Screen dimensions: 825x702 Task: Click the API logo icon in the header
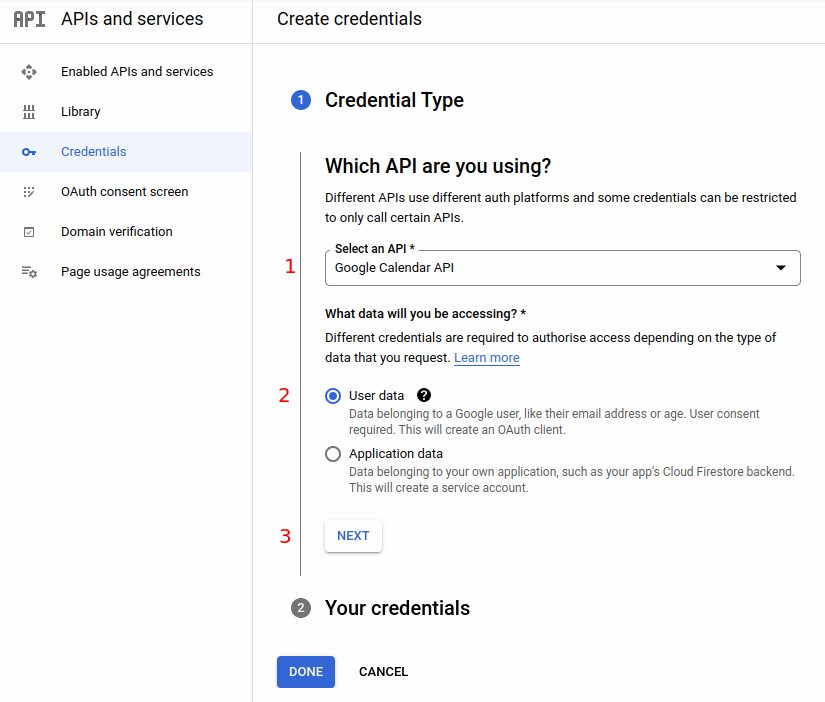29,19
